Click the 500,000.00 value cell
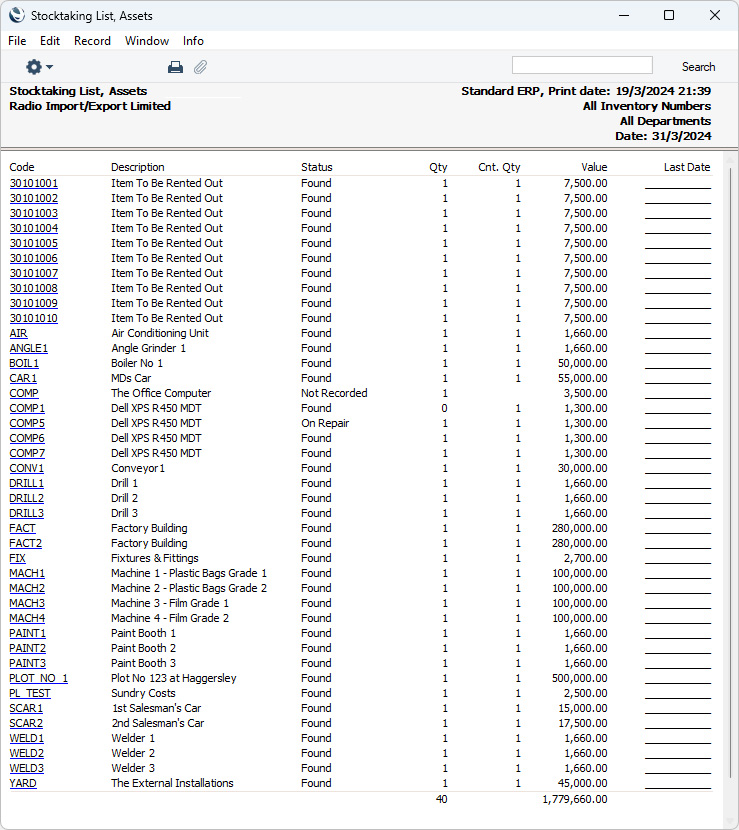Screen dimensions: 739x830 tap(580, 679)
